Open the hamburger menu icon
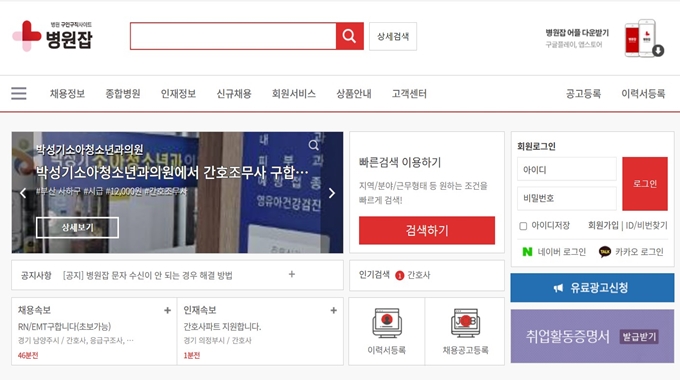 pos(19,93)
